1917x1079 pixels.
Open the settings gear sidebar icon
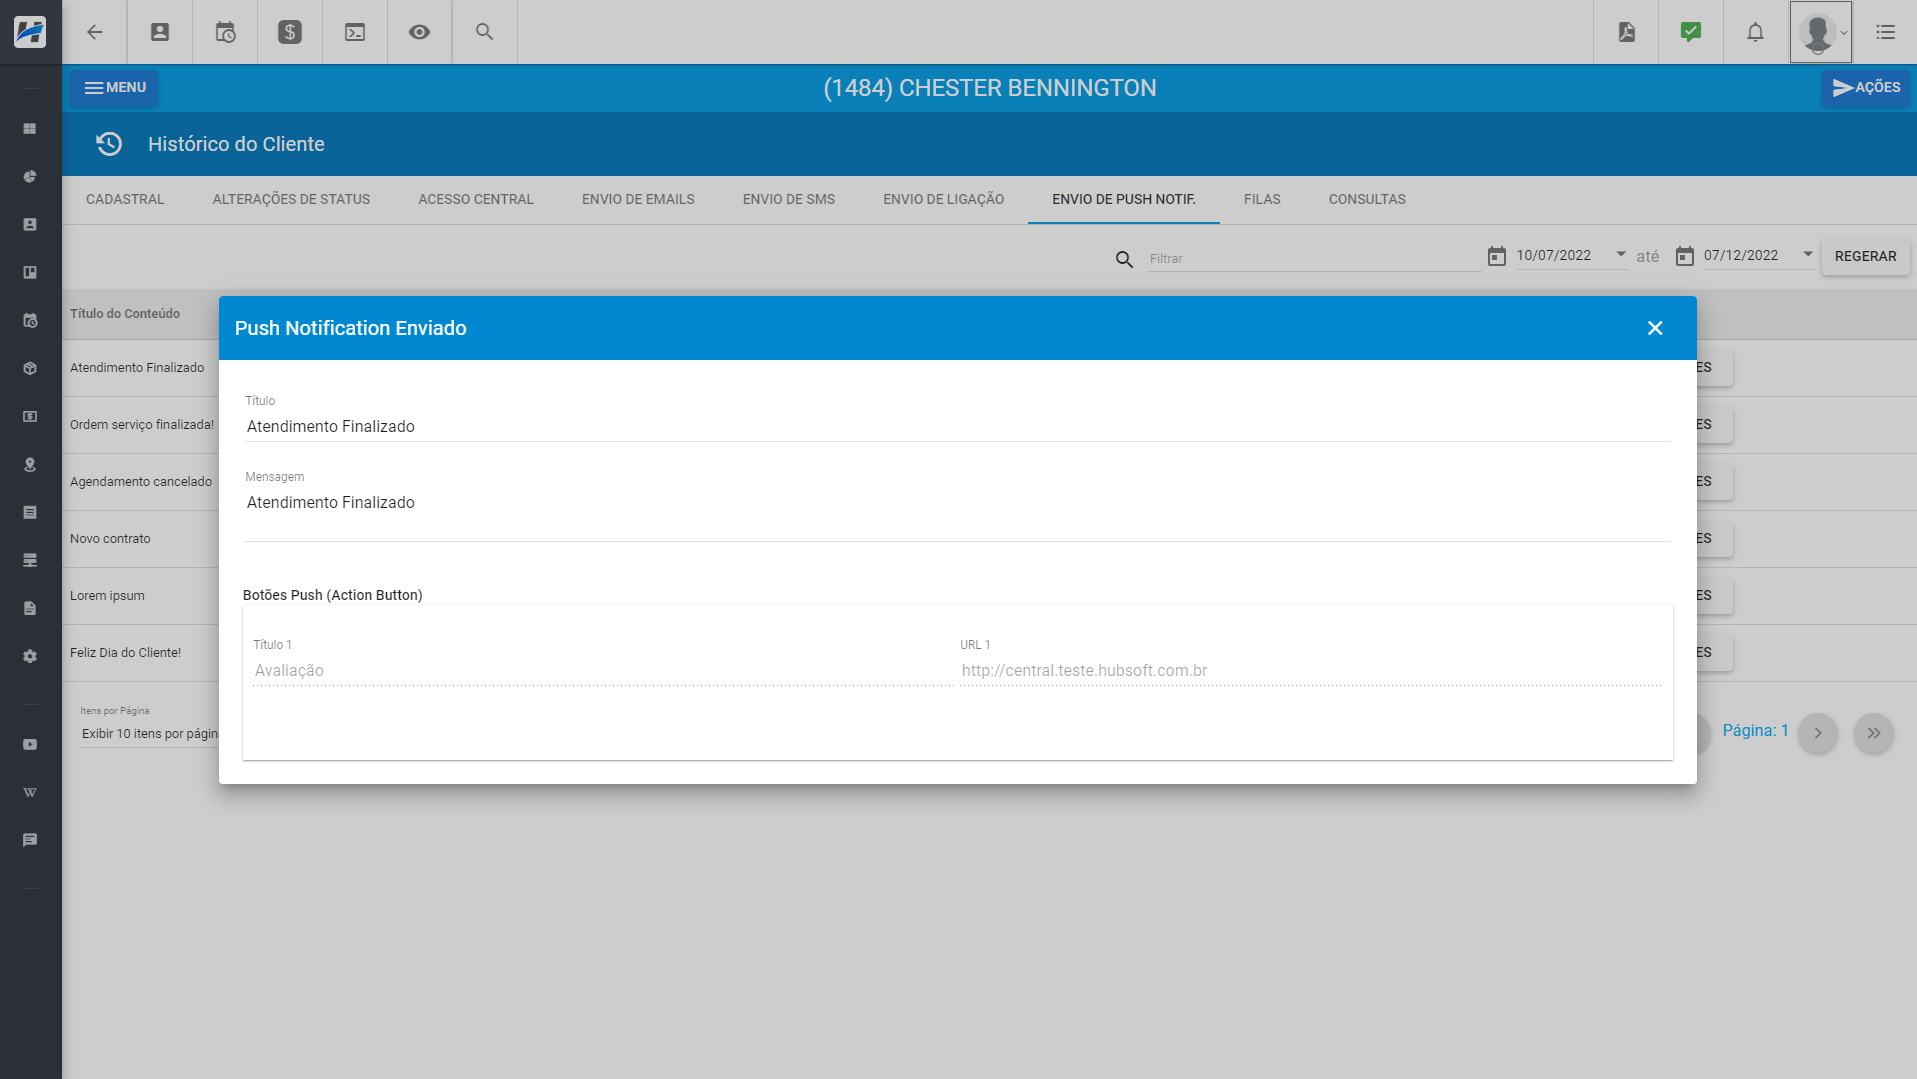(30, 656)
